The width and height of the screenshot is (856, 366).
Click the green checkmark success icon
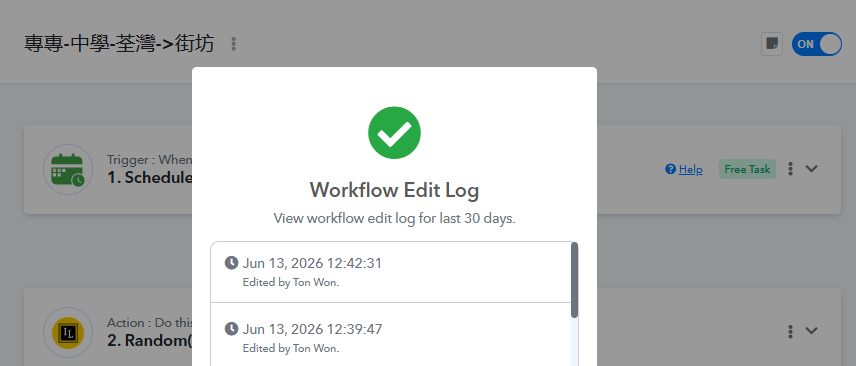click(394, 133)
